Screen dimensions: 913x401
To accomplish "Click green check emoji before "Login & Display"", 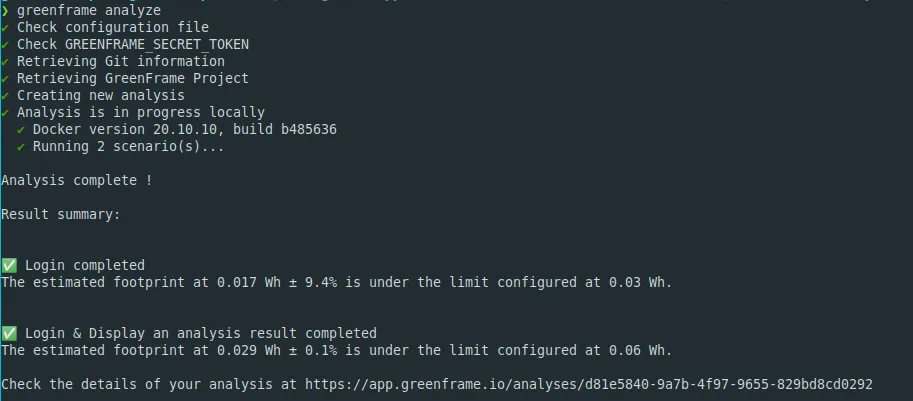I will 9,333.
